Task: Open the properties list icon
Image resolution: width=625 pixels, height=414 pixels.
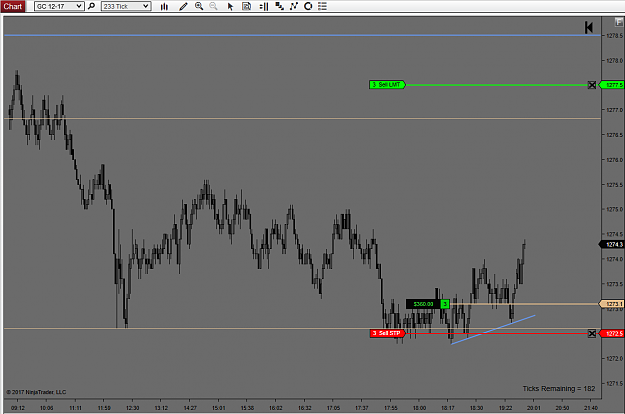Action: coord(322,6)
